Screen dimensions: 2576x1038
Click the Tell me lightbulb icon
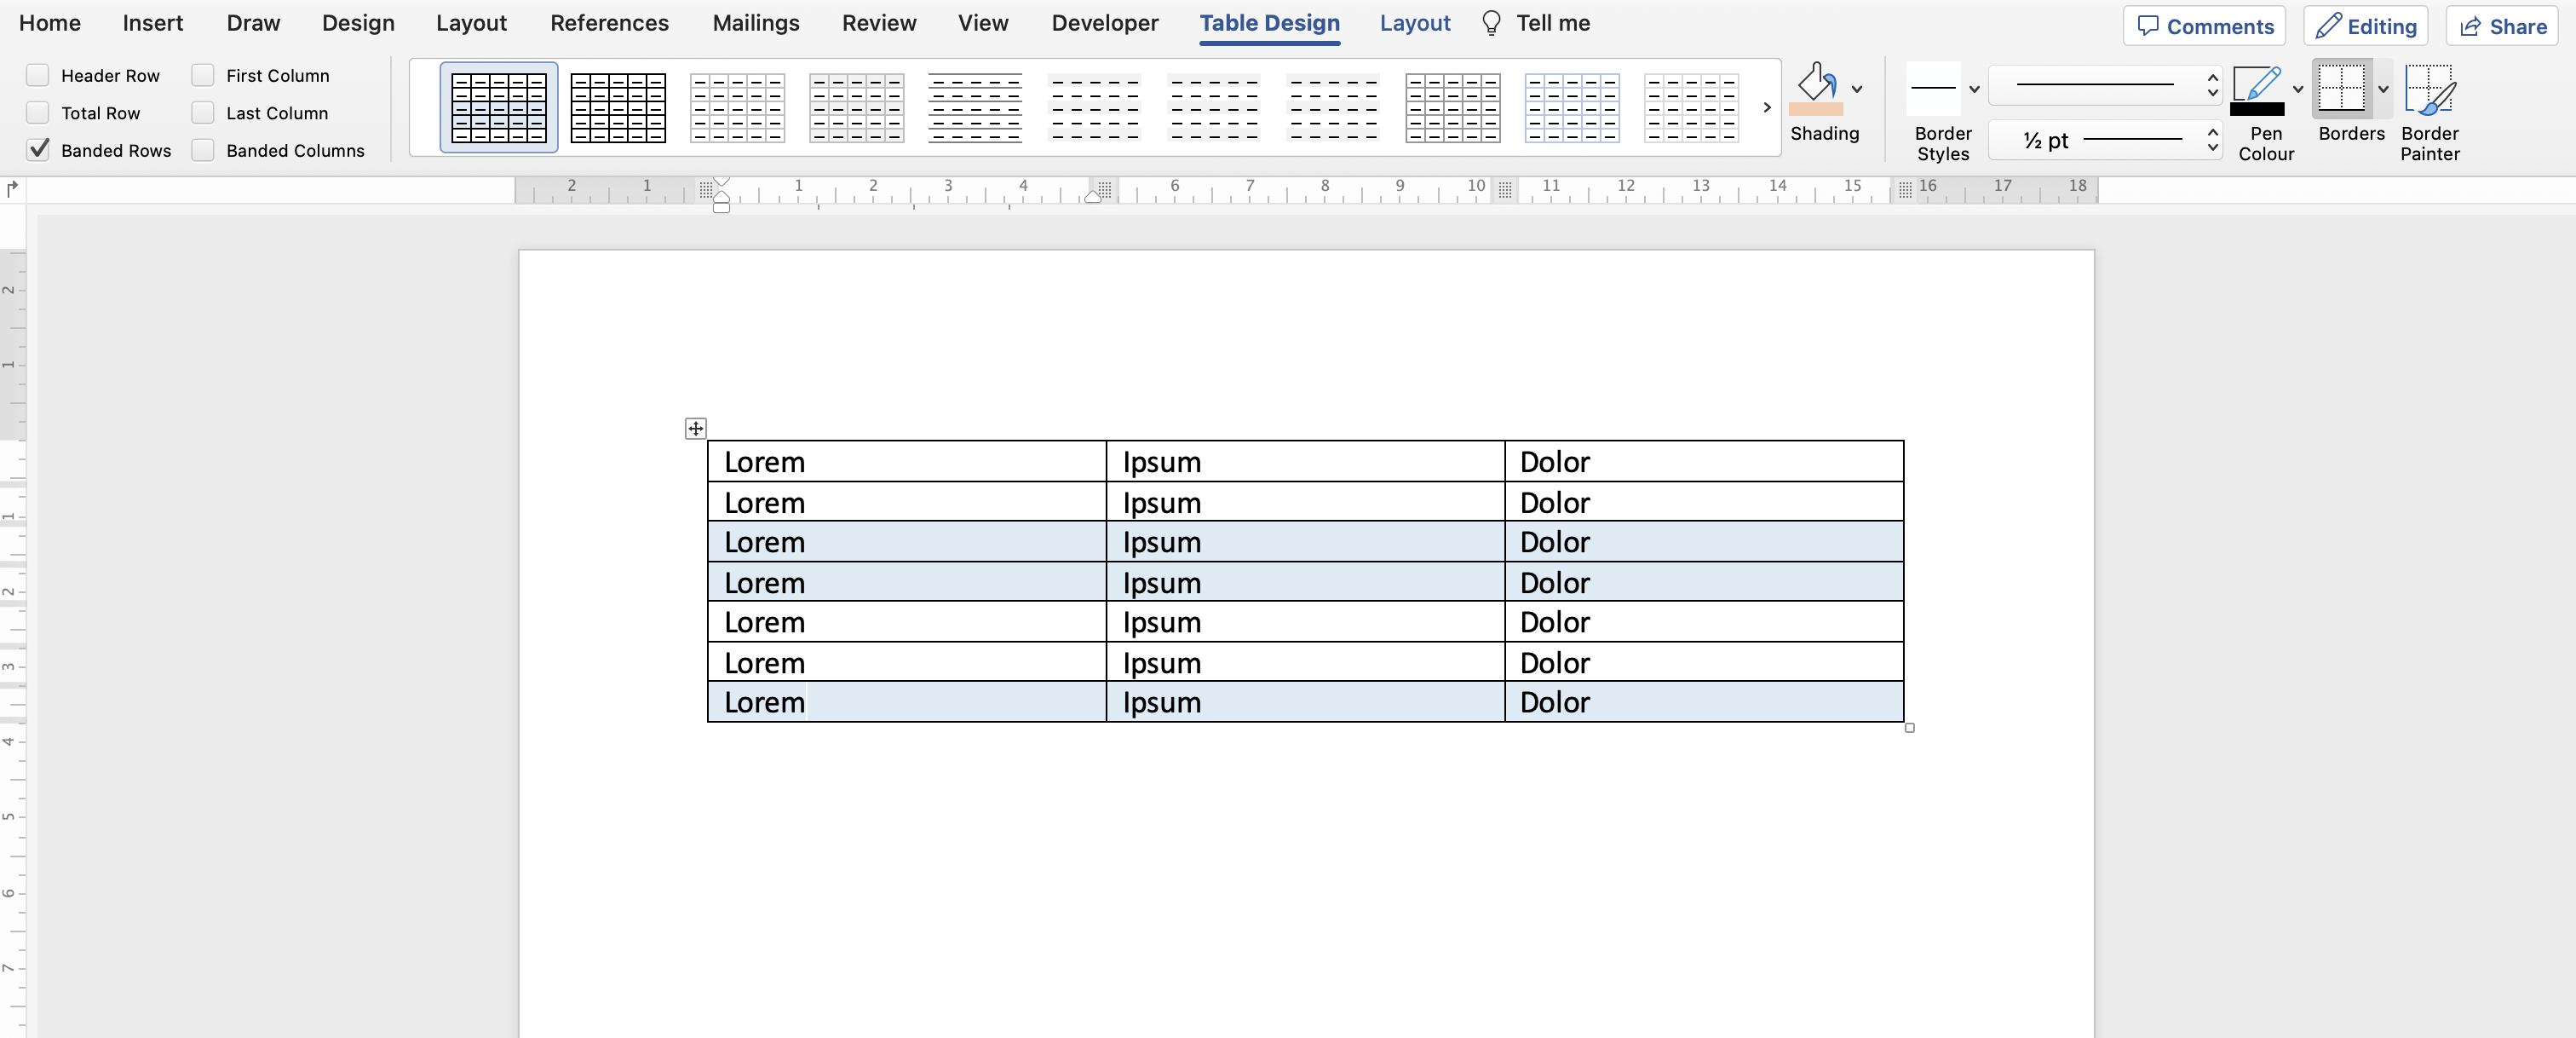1491,23
